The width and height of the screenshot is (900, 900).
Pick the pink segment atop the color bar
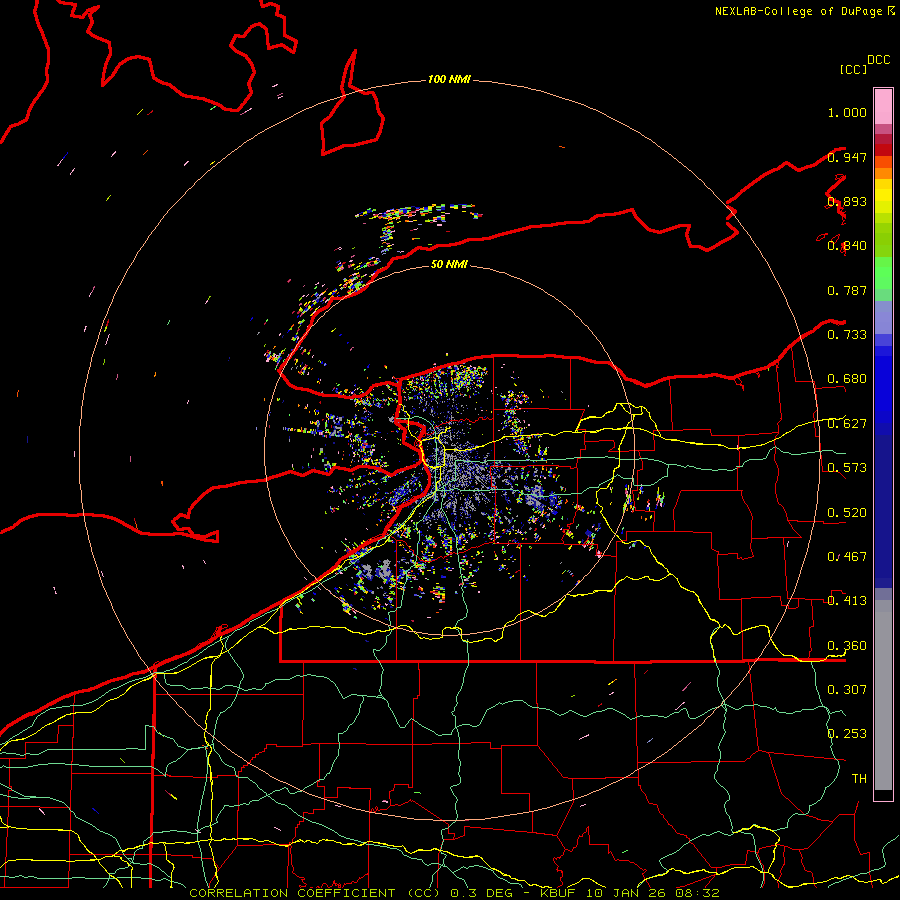pos(883,106)
